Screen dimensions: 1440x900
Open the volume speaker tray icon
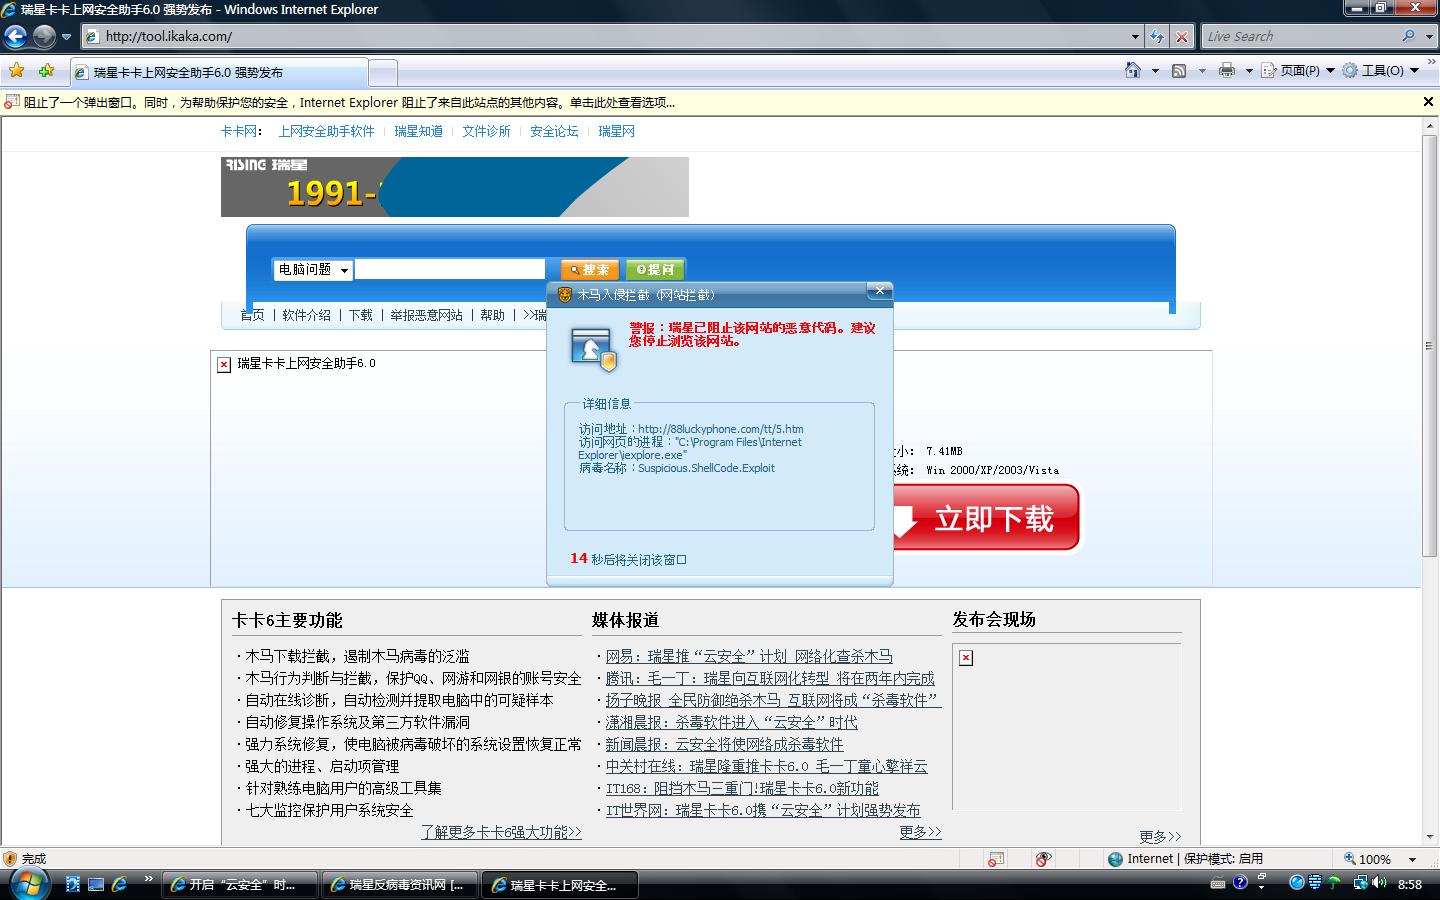pyautogui.click(x=1379, y=883)
